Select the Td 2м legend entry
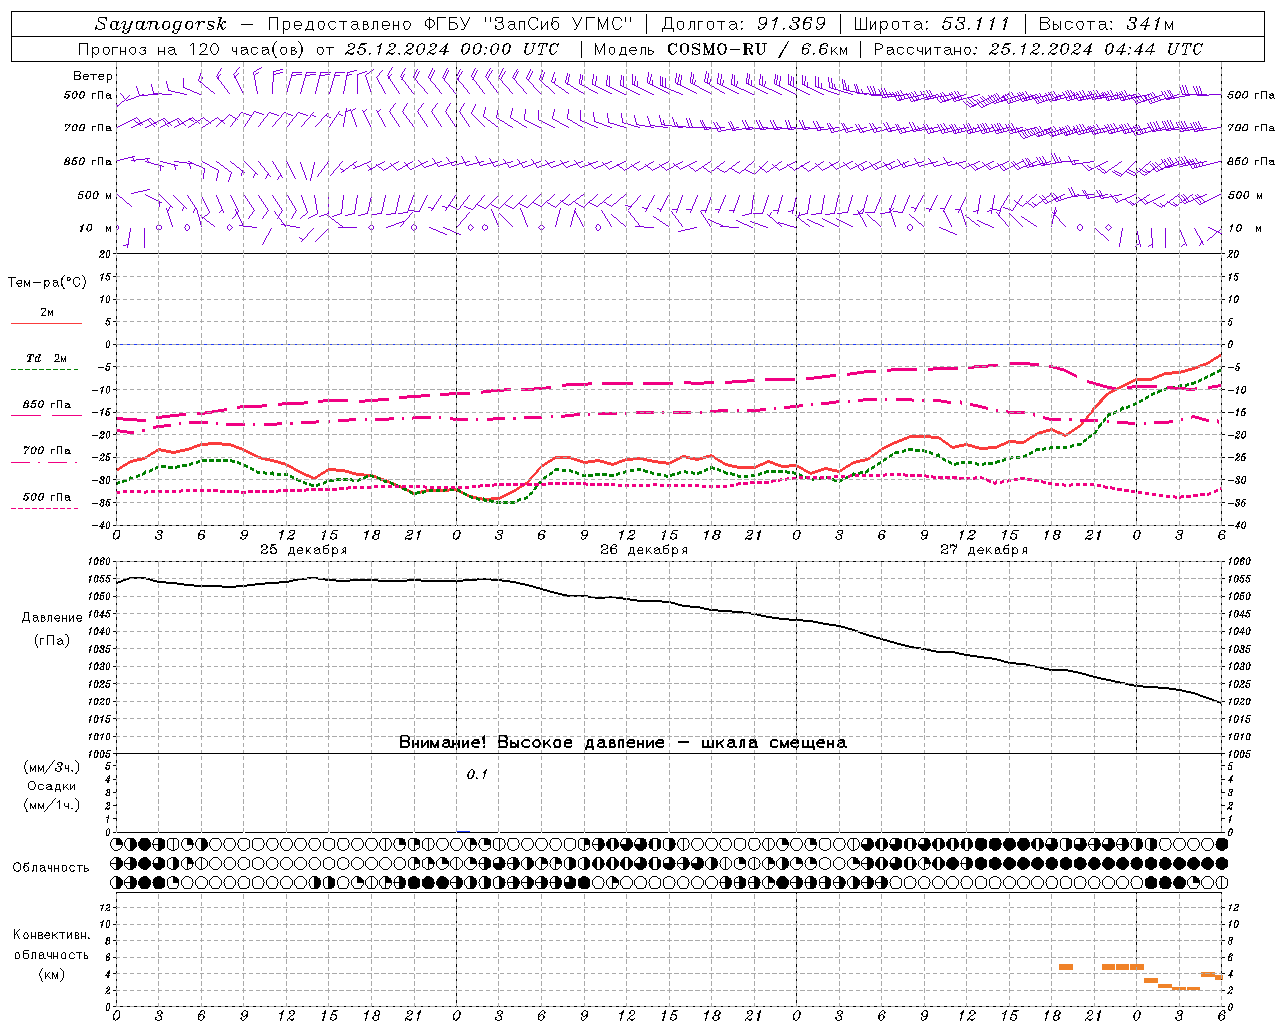This screenshot has width=1280, height=1024. pos(47,358)
